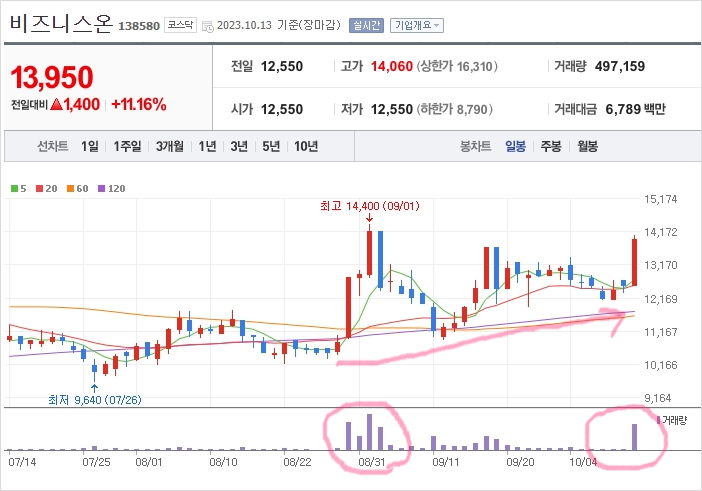
Task: Click the red 20-day moving average swatch
Action: coord(39,189)
